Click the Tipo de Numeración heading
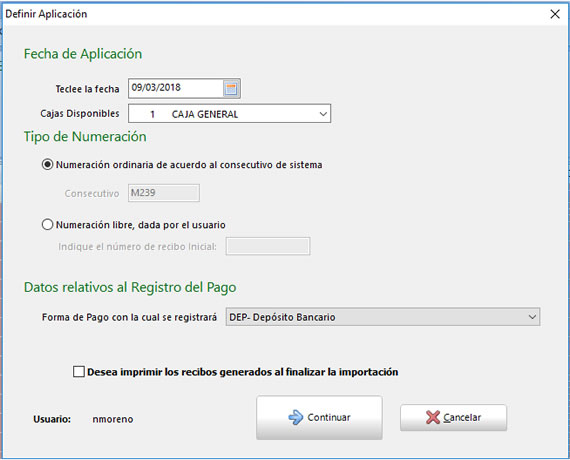The width and height of the screenshot is (570, 460). tap(85, 137)
